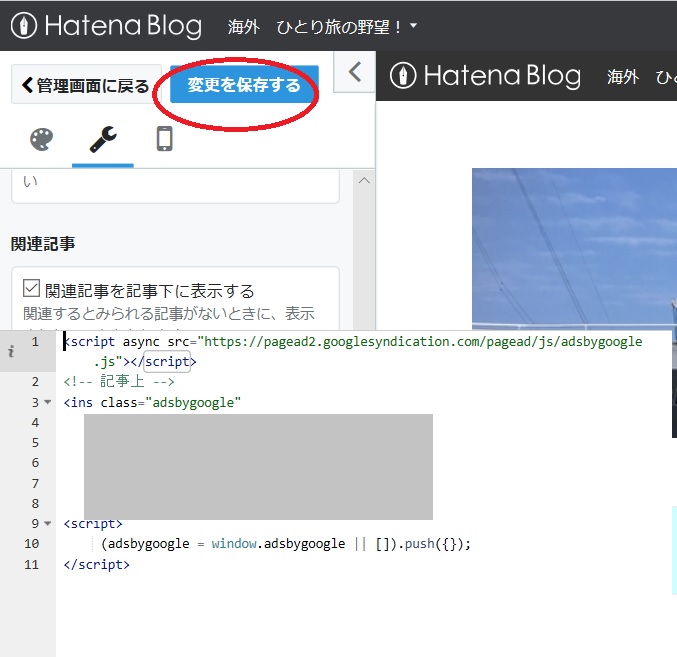
Task: Click the ins class adsbygoogle line
Action: [152, 402]
